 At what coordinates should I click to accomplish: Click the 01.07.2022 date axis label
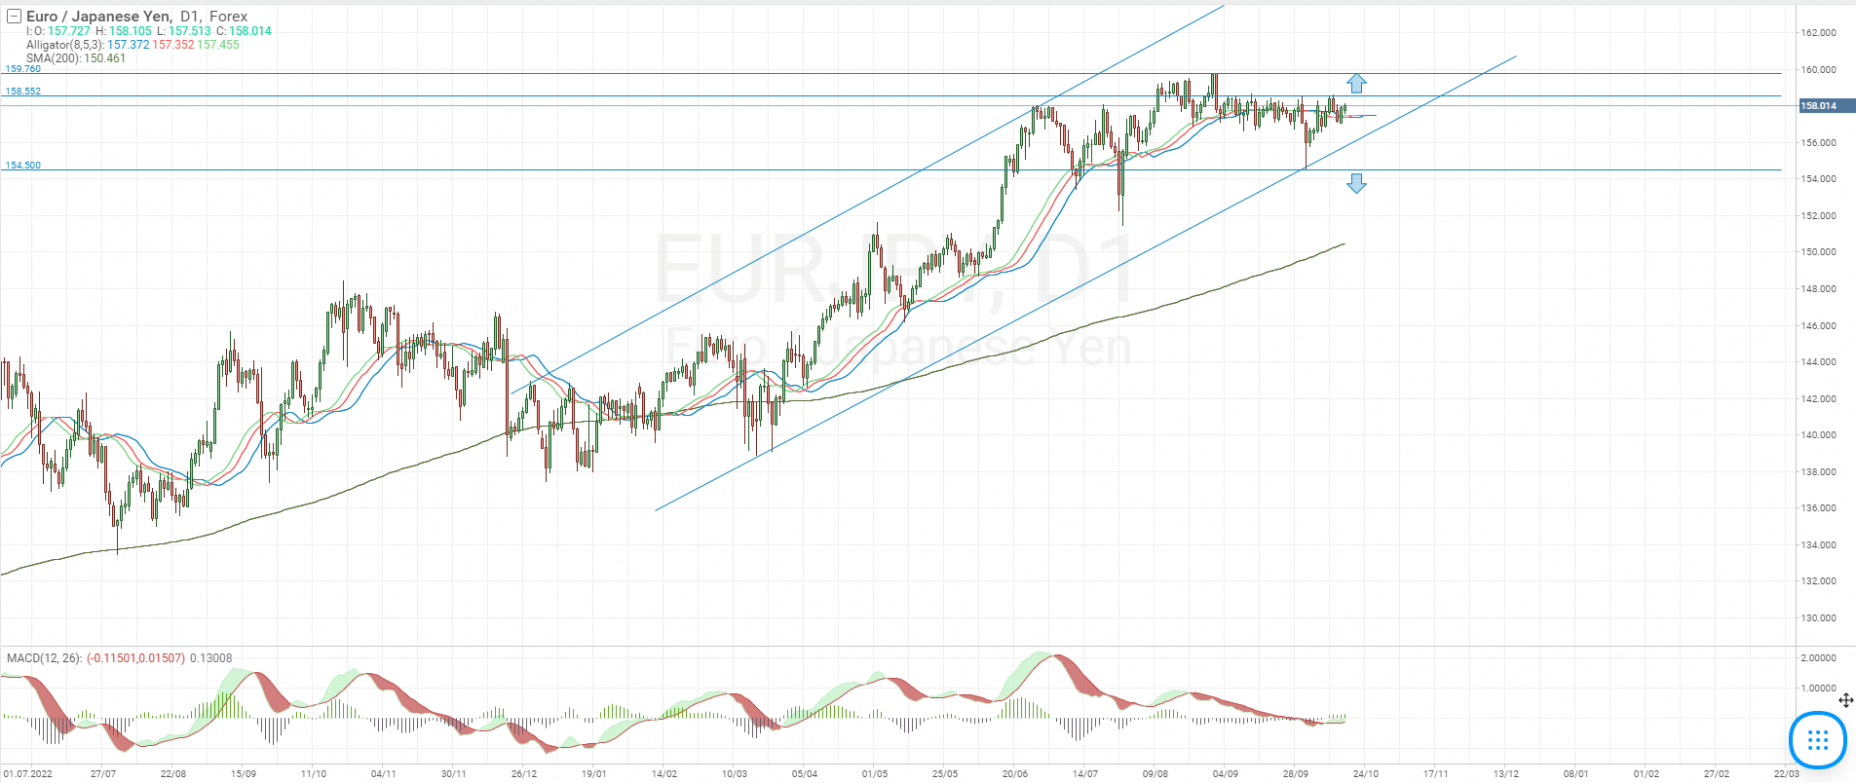coord(28,774)
